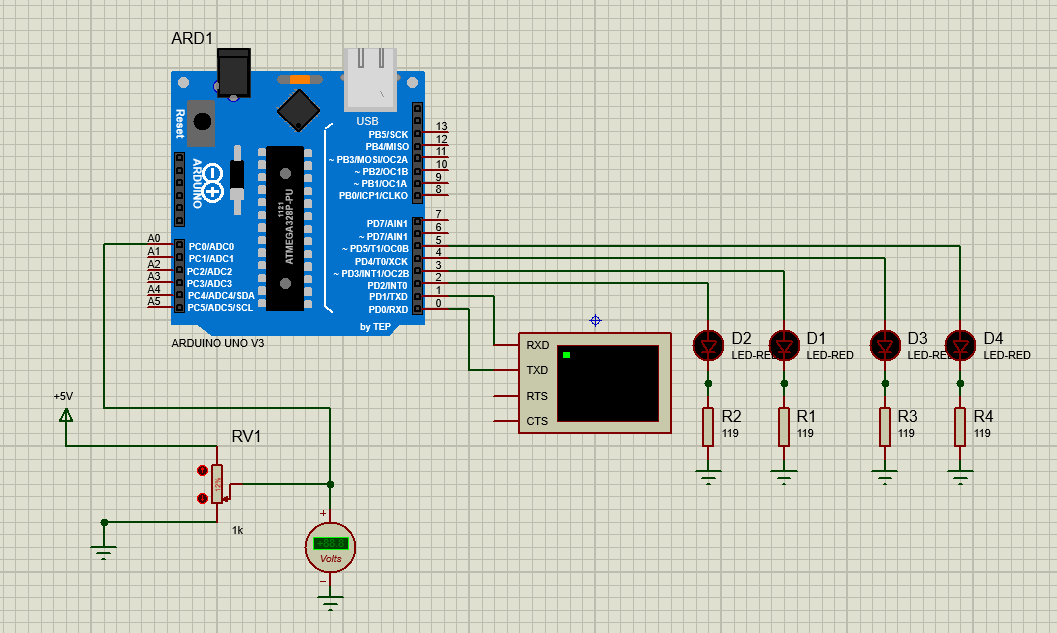The width and height of the screenshot is (1057, 633).
Task: Select the Arduino infinity logo
Action: (213, 183)
